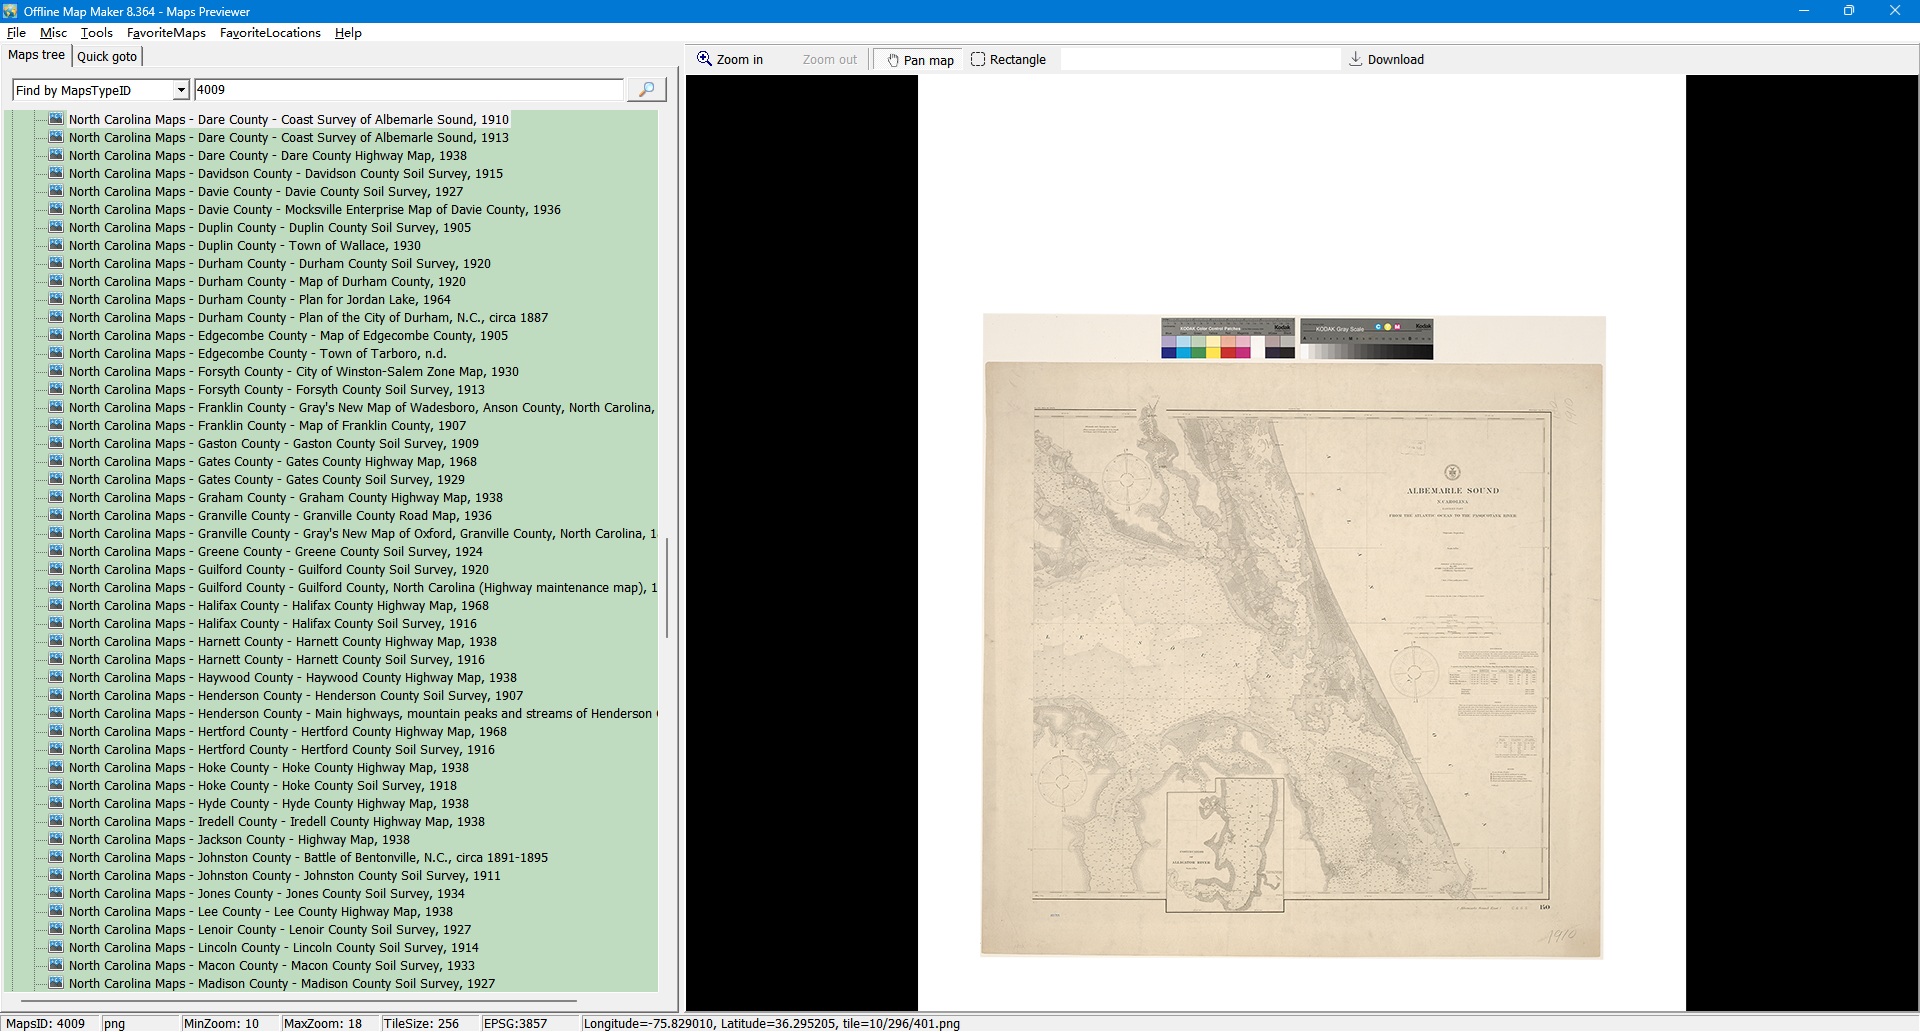The height and width of the screenshot is (1032, 1920).
Task: Click map icon beside Hyde County Highway Map, 1938
Action: click(56, 803)
